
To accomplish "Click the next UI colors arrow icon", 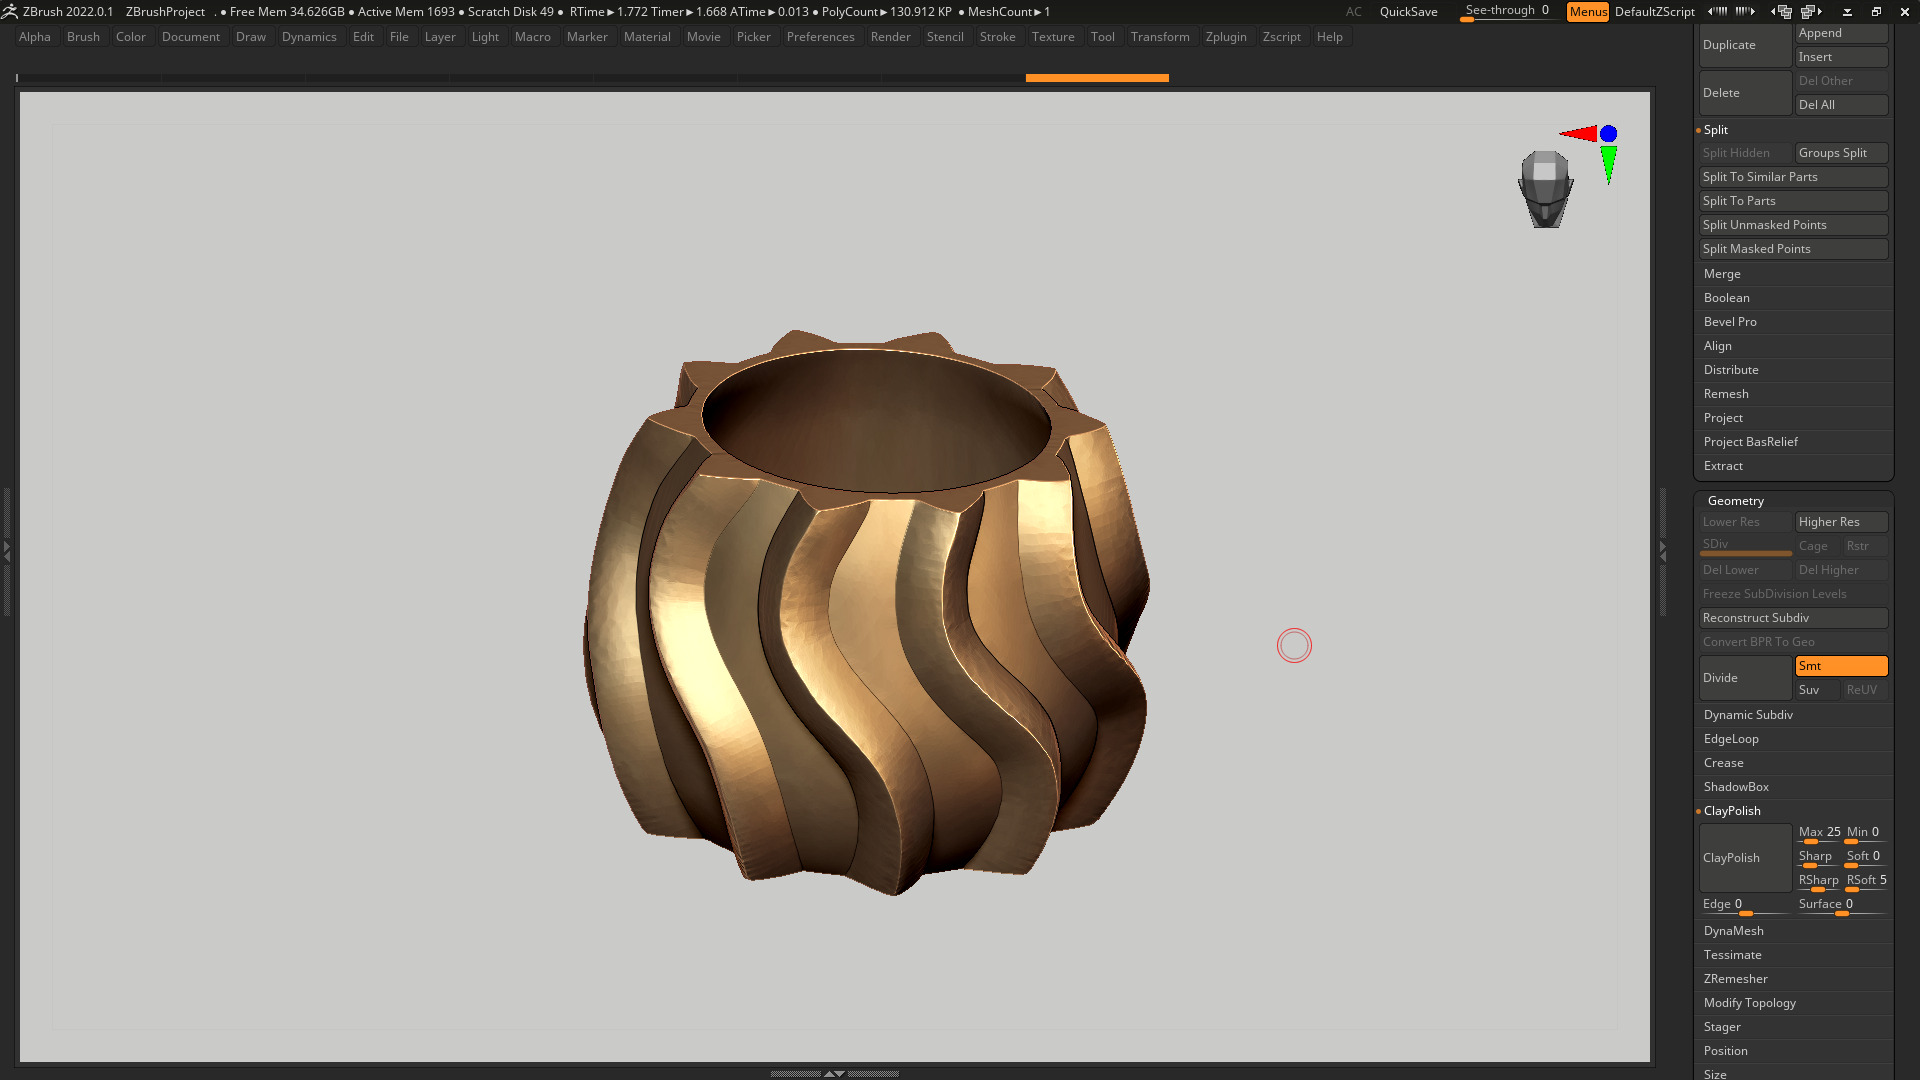I will point(1745,12).
